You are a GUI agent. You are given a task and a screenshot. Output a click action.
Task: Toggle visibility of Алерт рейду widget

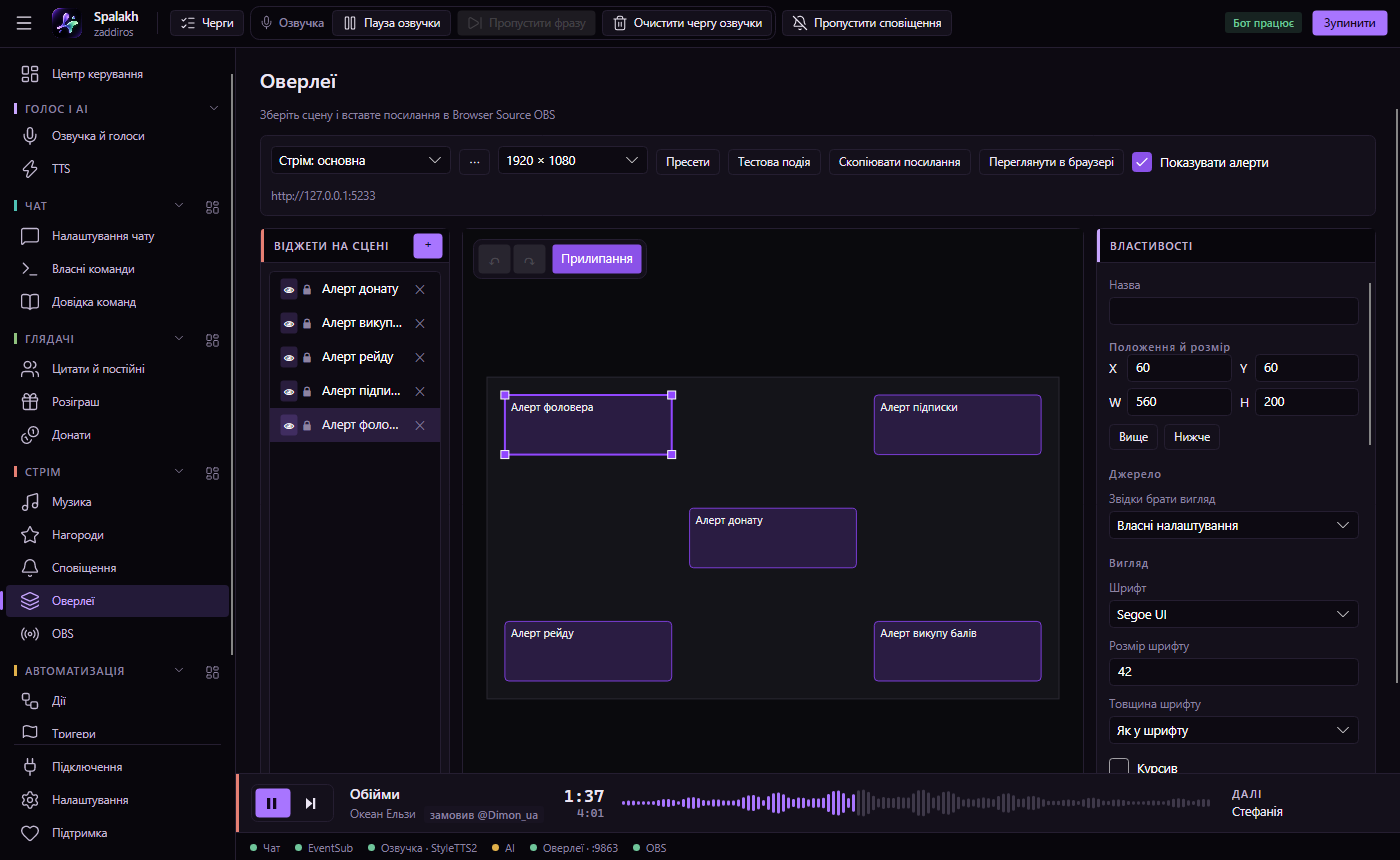pyautogui.click(x=289, y=357)
